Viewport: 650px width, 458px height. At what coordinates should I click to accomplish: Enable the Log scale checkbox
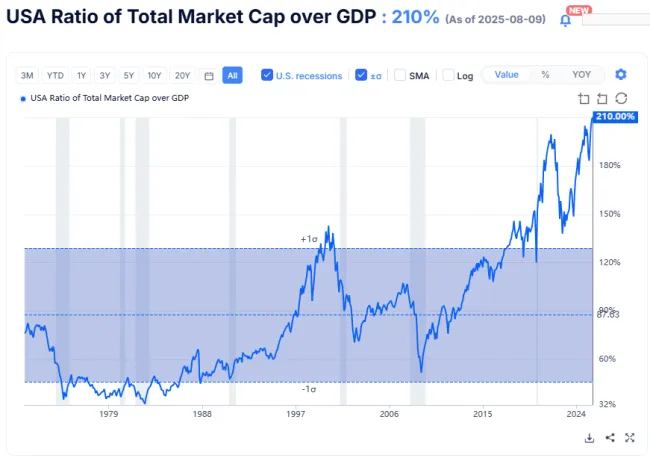(449, 75)
